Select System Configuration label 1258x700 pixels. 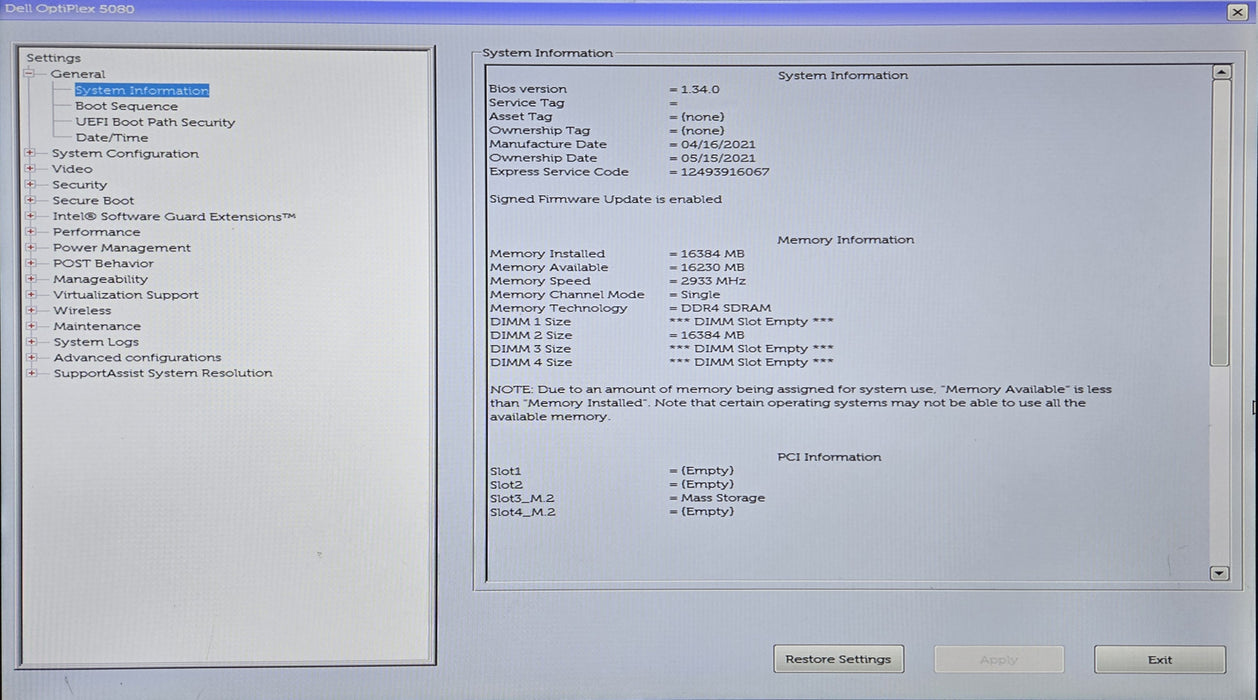coord(125,153)
